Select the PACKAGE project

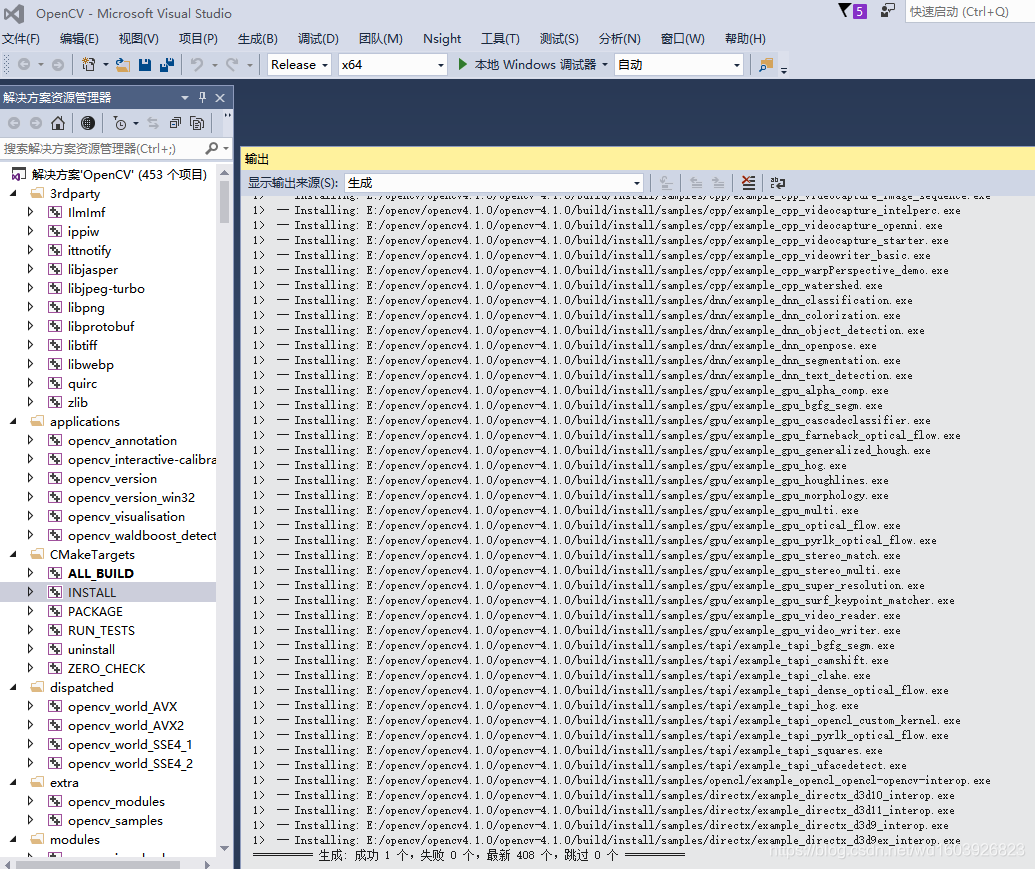(95, 612)
